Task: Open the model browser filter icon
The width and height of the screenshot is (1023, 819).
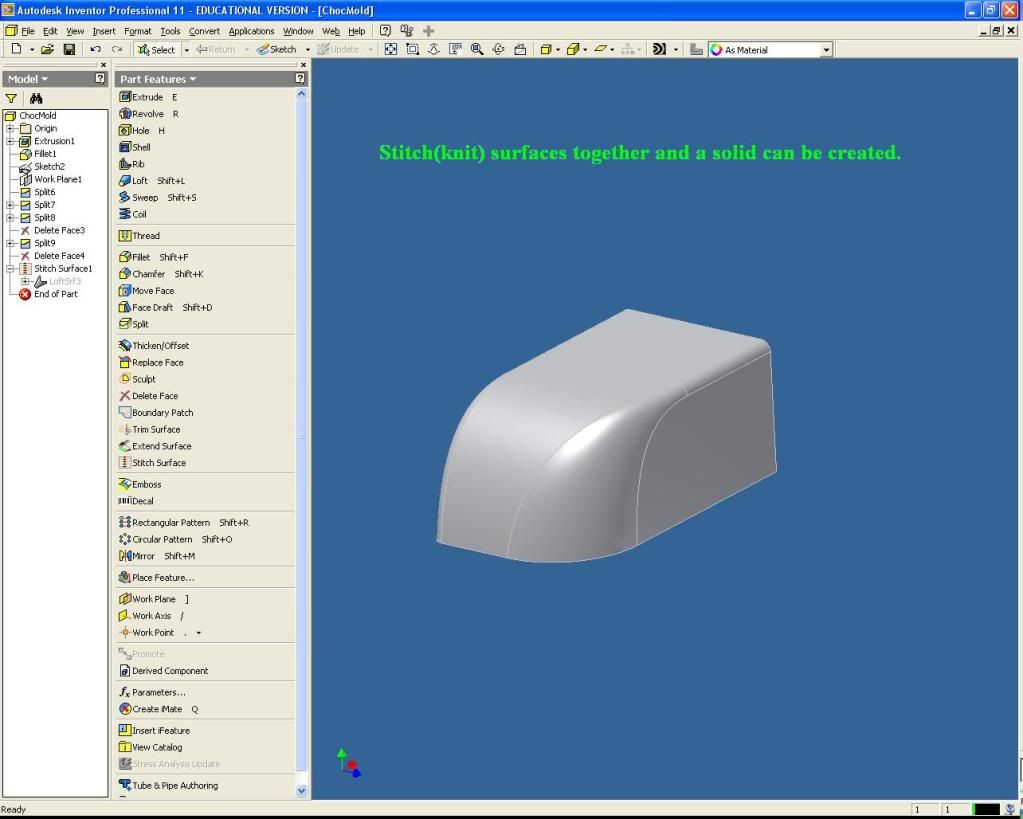Action: (x=12, y=98)
